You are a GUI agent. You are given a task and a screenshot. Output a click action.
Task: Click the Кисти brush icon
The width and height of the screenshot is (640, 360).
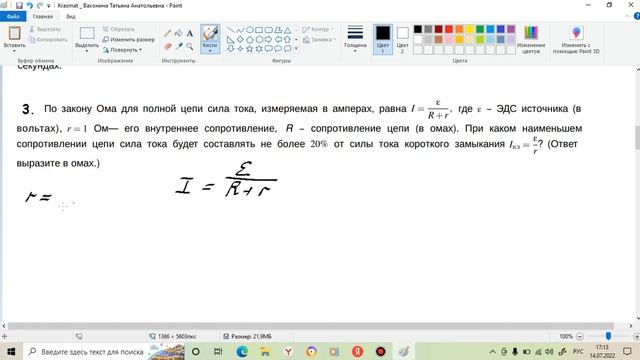click(x=210, y=33)
